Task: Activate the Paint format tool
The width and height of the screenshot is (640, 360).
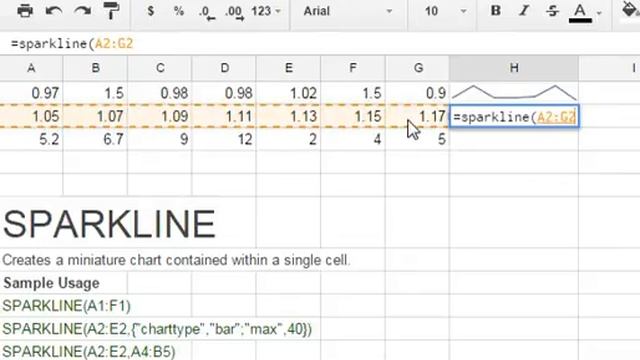Action: [111, 11]
